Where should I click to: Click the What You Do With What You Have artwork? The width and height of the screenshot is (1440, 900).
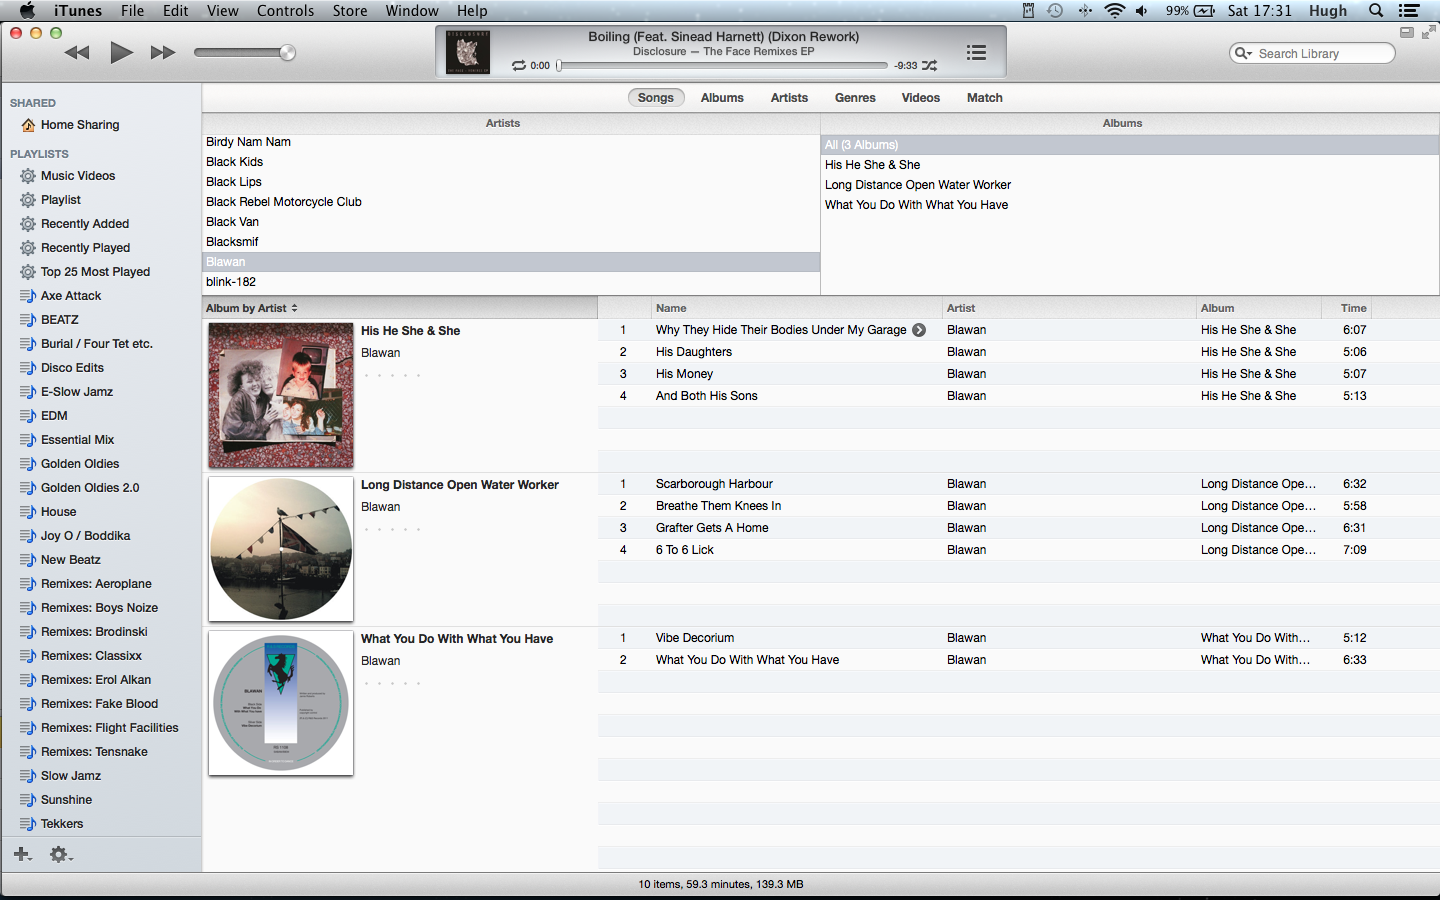pos(281,703)
